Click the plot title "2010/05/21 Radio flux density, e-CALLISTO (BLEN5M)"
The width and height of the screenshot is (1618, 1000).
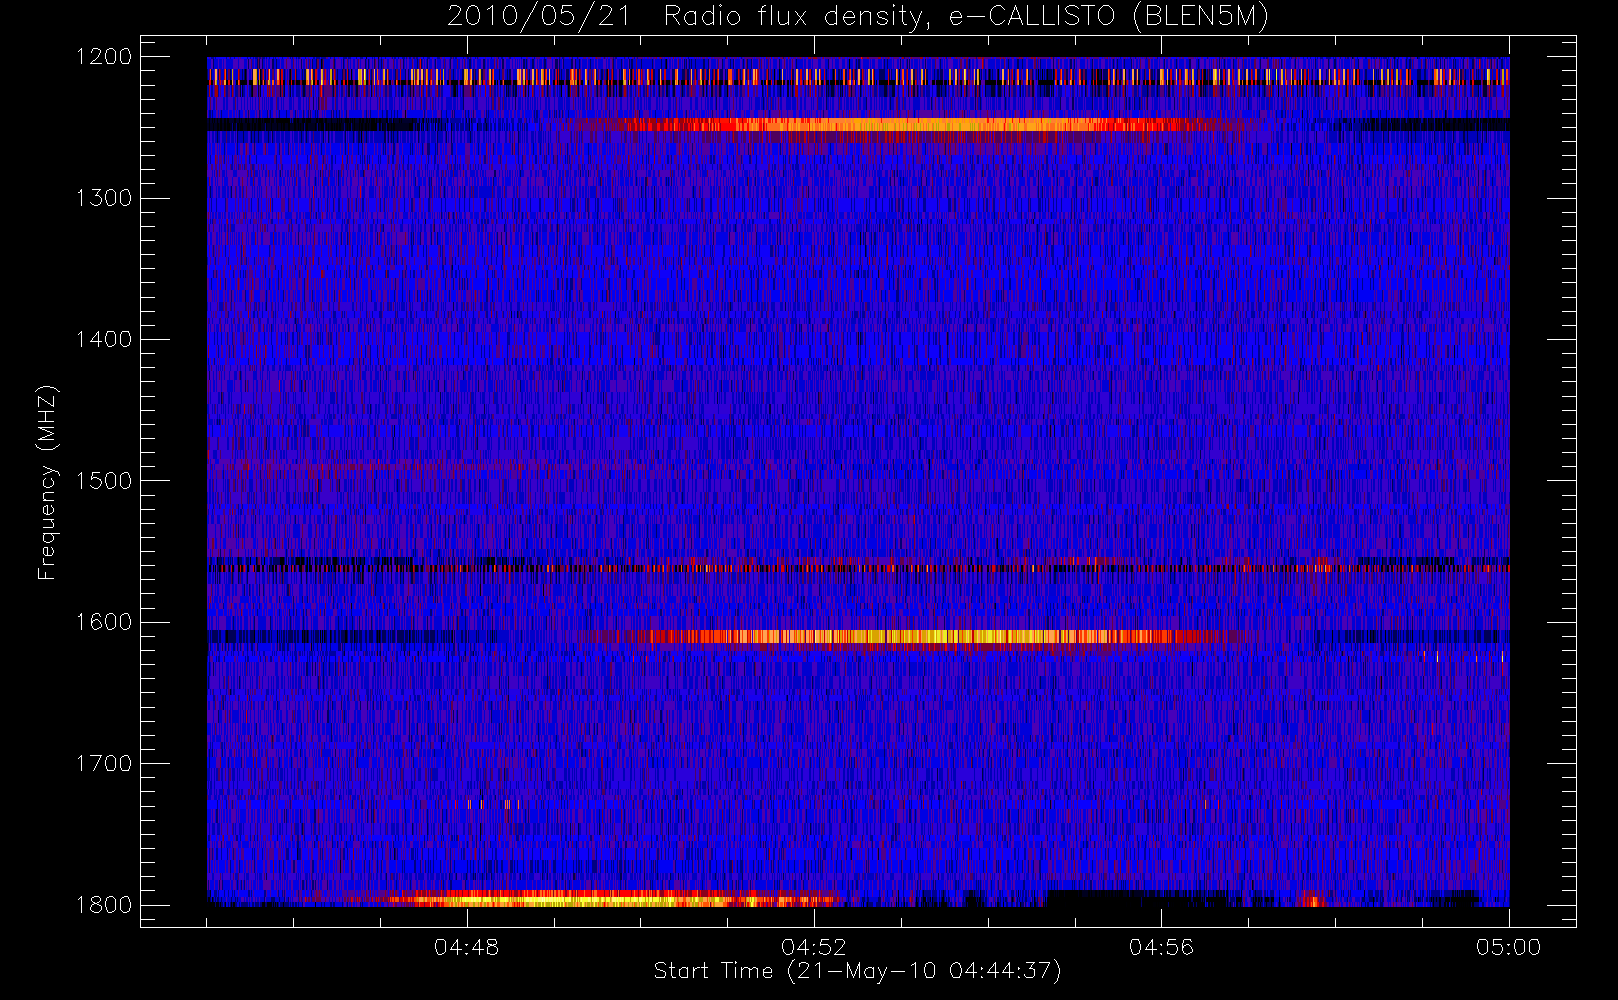pos(858,16)
